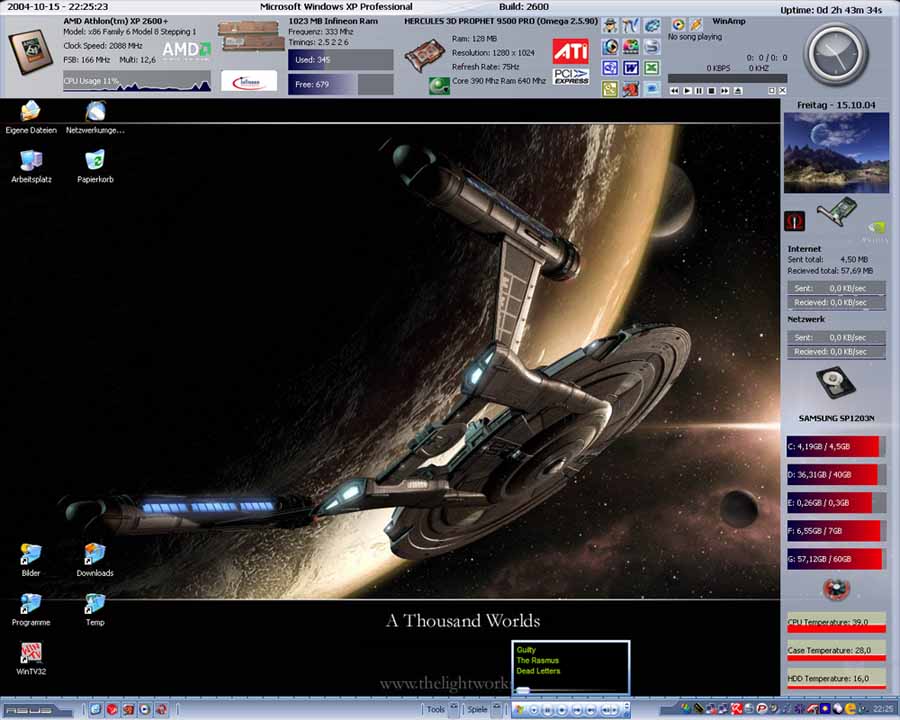Click the RAM Used 345 bar
Viewport: 900px width, 720px height.
click(x=340, y=60)
